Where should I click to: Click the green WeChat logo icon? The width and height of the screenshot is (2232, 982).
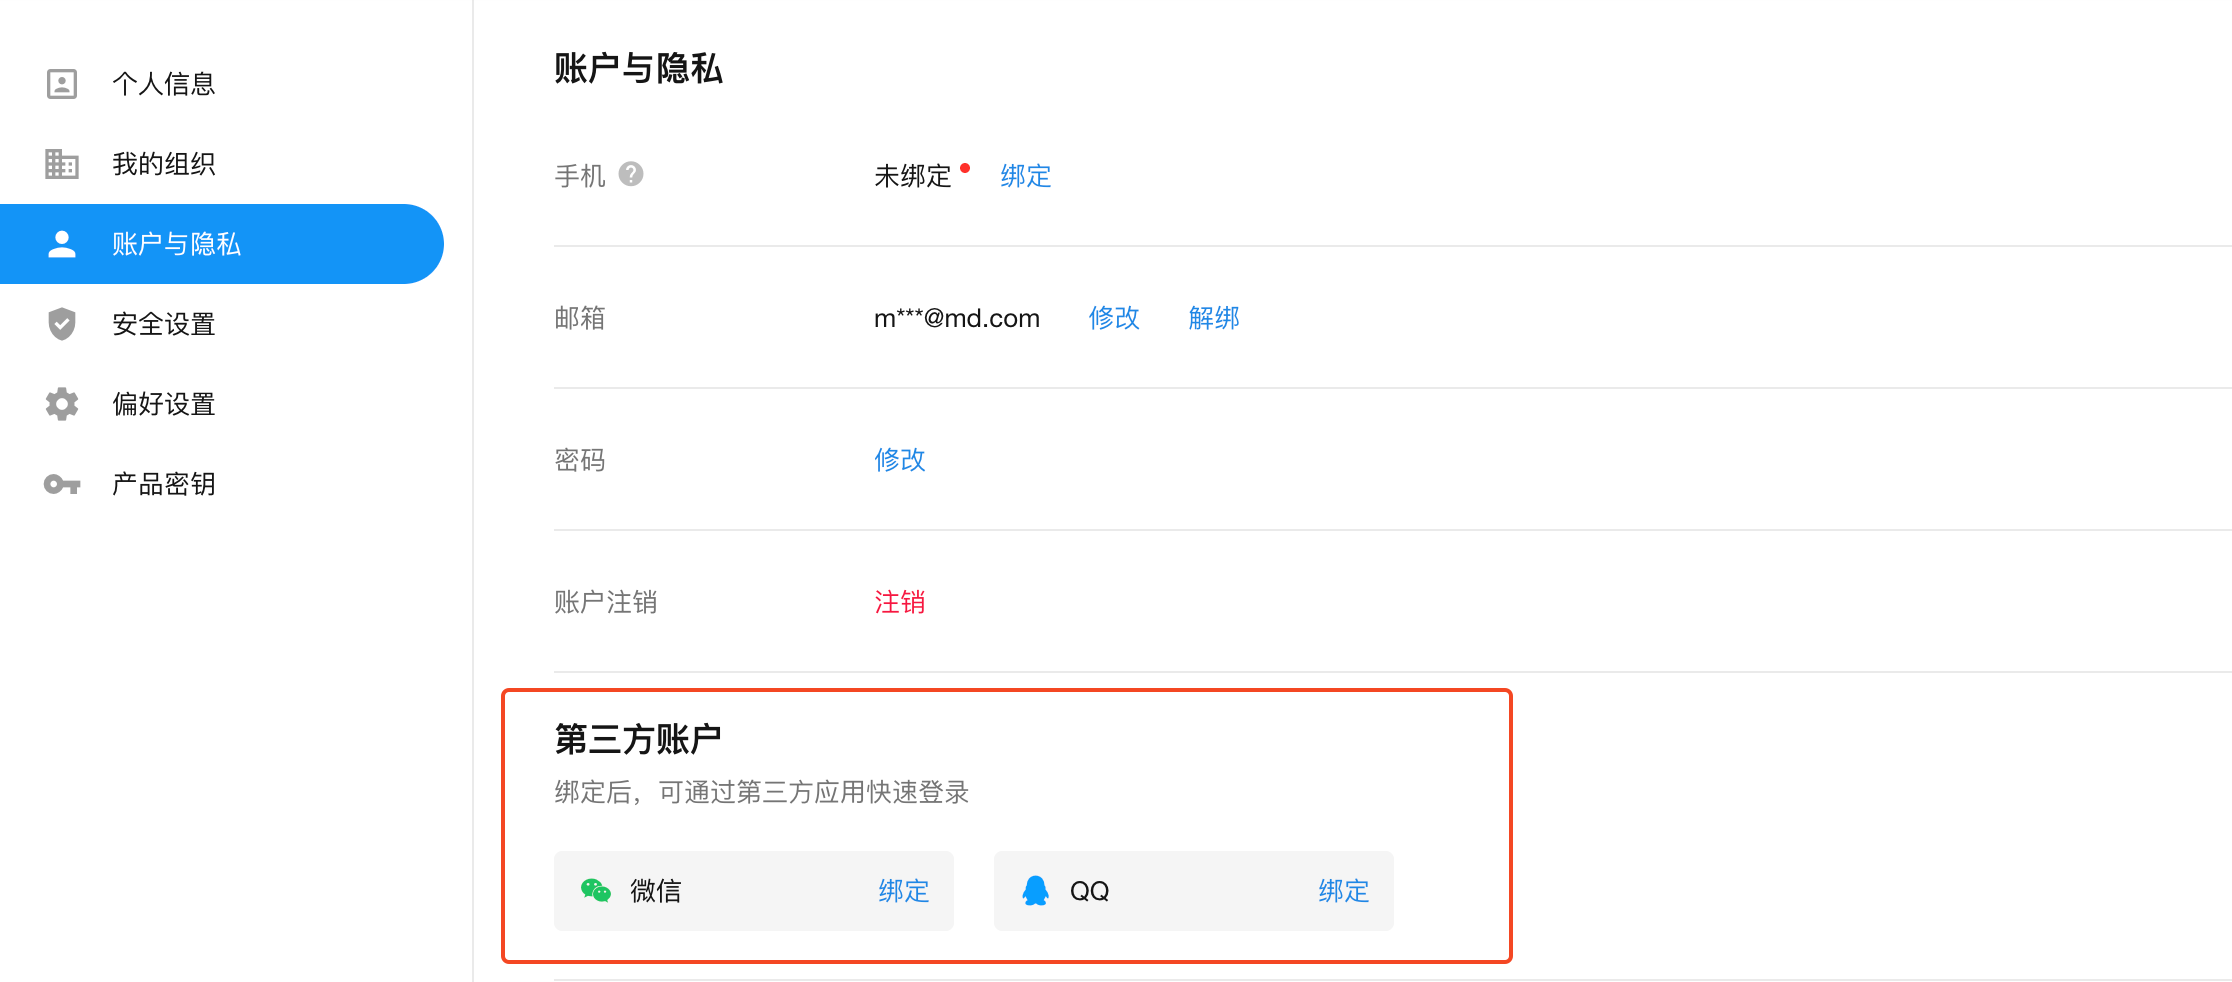pyautogui.click(x=596, y=890)
